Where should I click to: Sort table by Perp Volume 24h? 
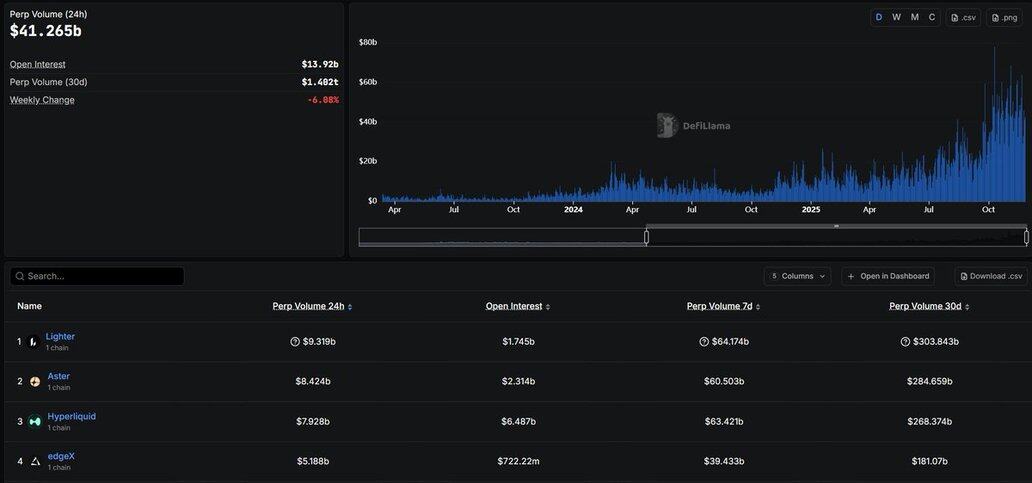311,306
